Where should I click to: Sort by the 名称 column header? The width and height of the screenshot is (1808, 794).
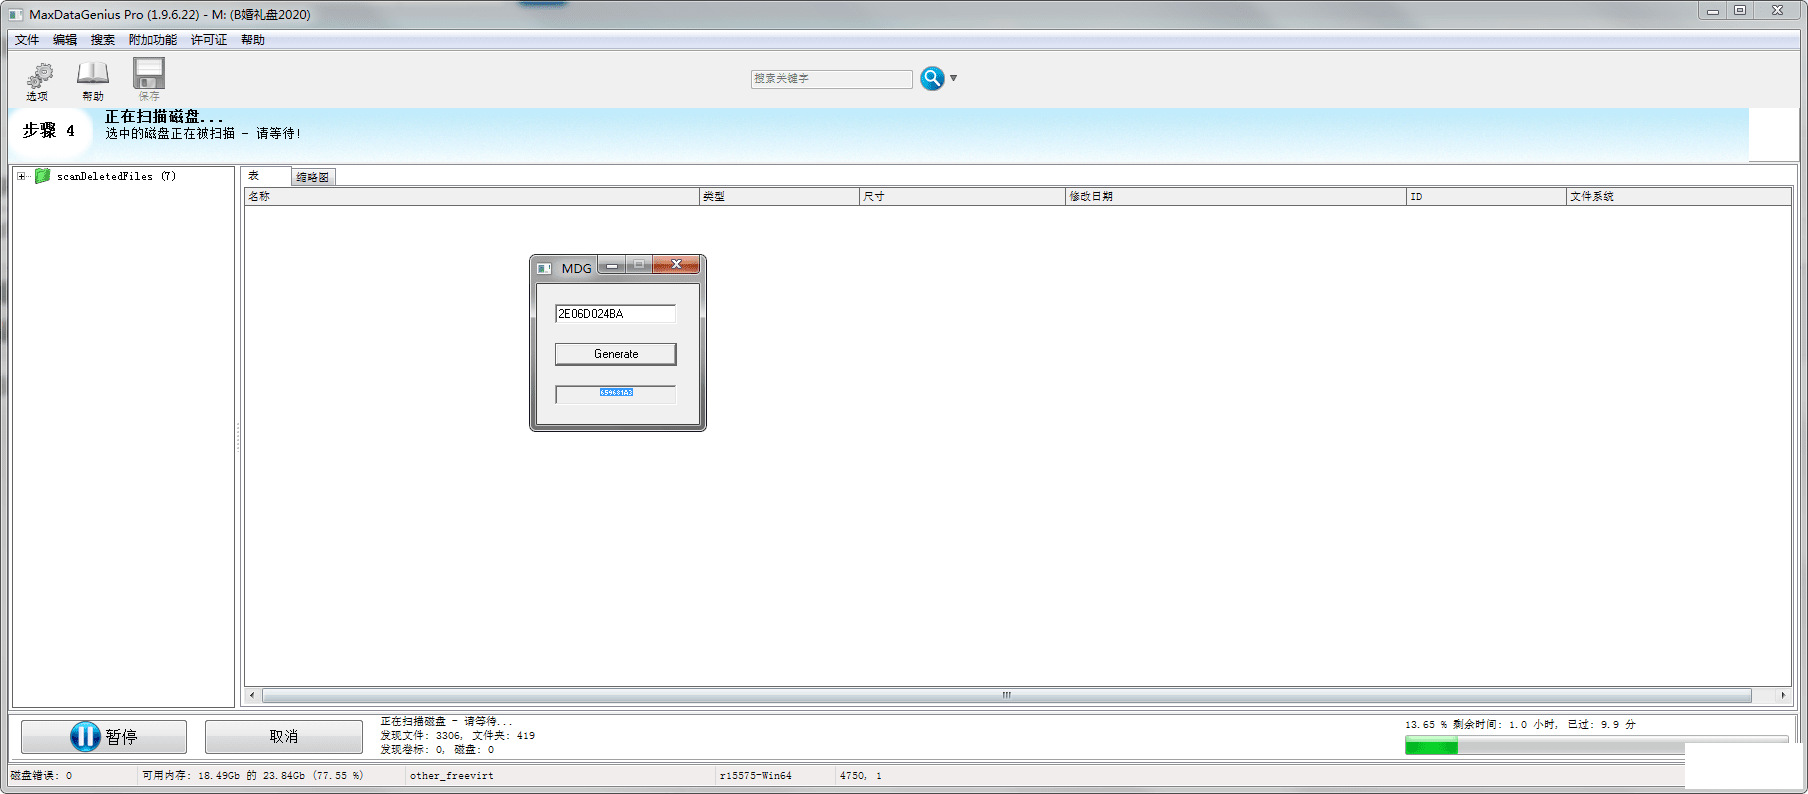tap(472, 196)
